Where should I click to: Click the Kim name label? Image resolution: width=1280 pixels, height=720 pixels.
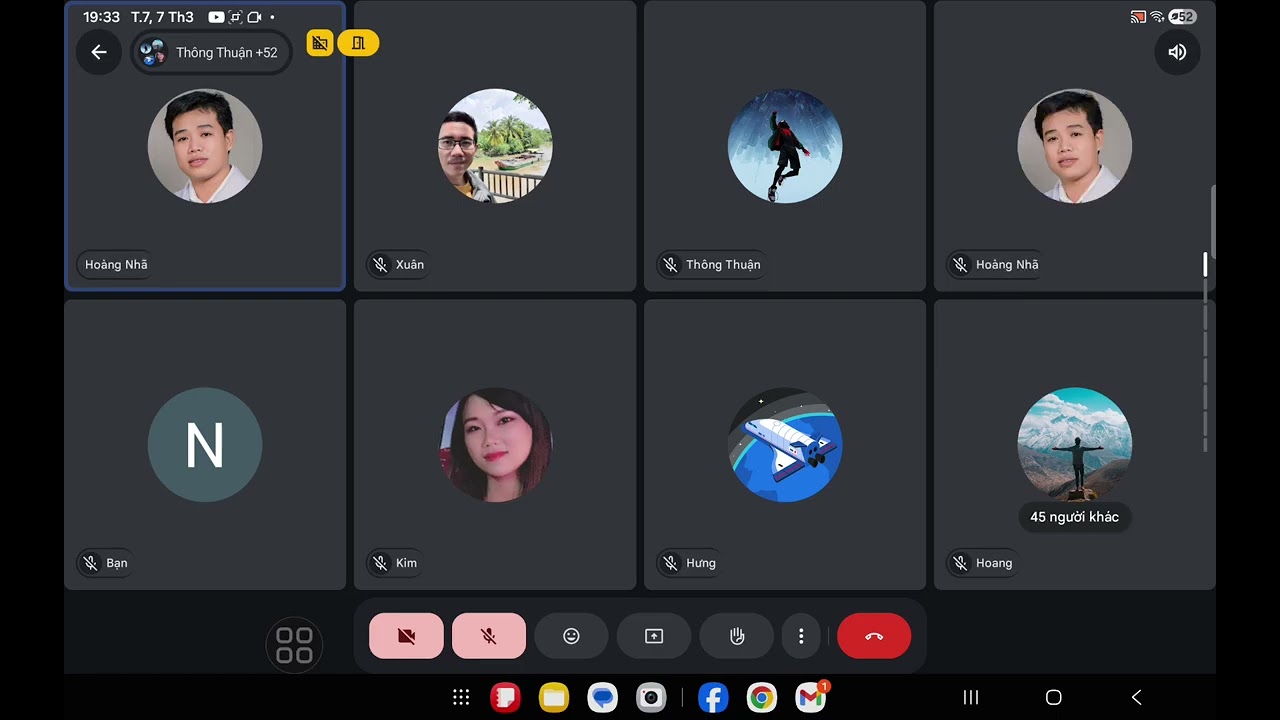coord(395,563)
